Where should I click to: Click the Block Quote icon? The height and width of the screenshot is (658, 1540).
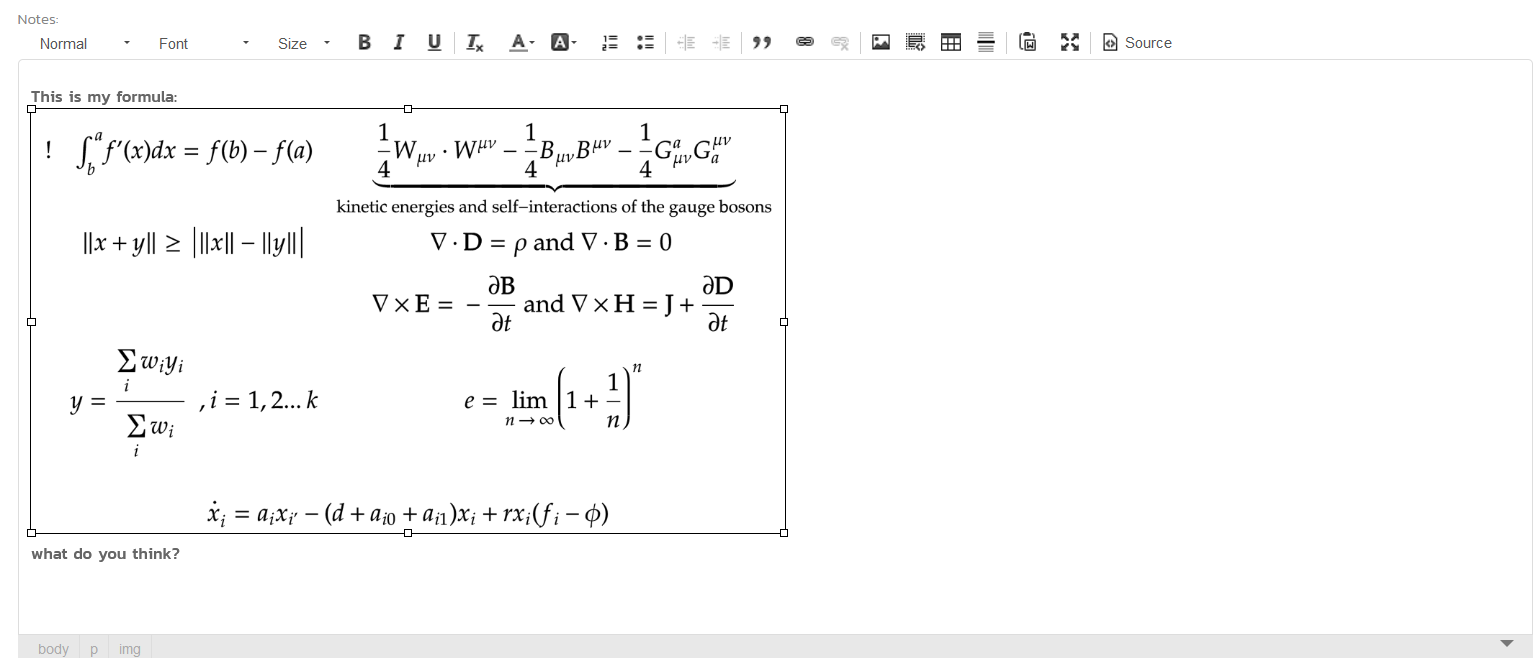762,43
